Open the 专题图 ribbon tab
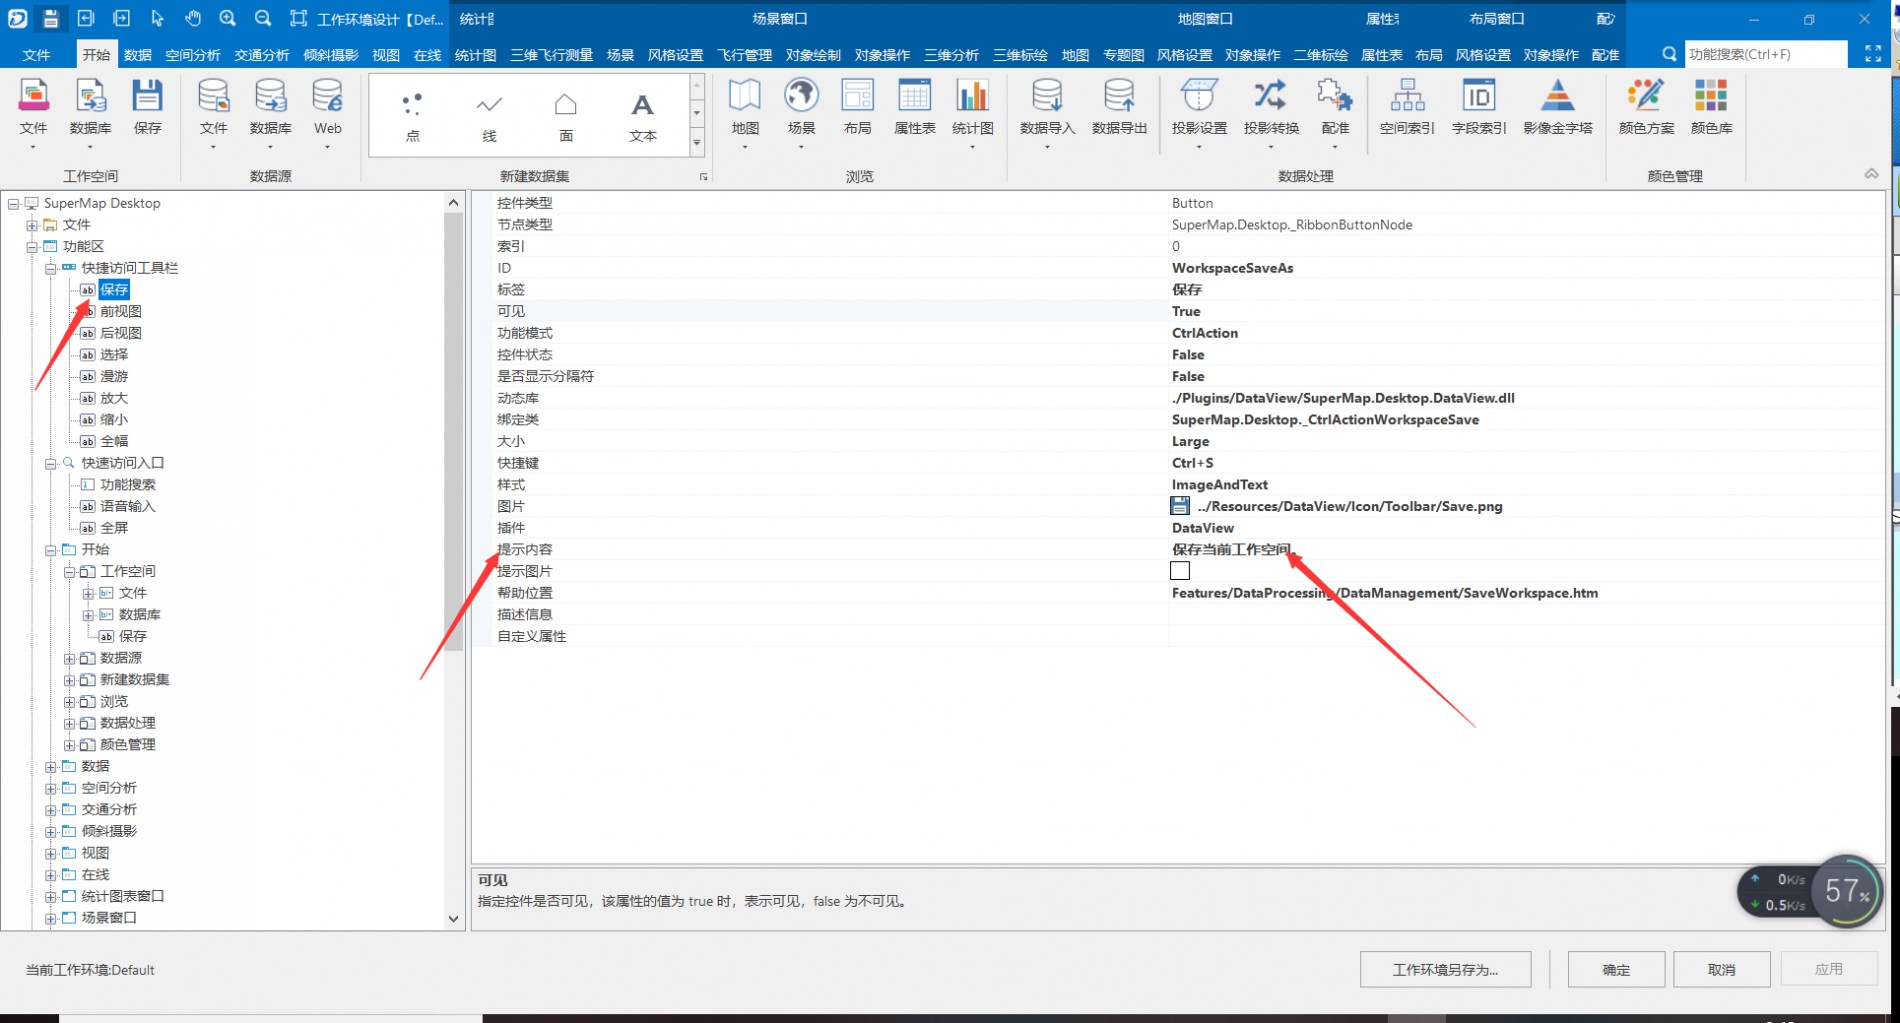 [x=1123, y=54]
